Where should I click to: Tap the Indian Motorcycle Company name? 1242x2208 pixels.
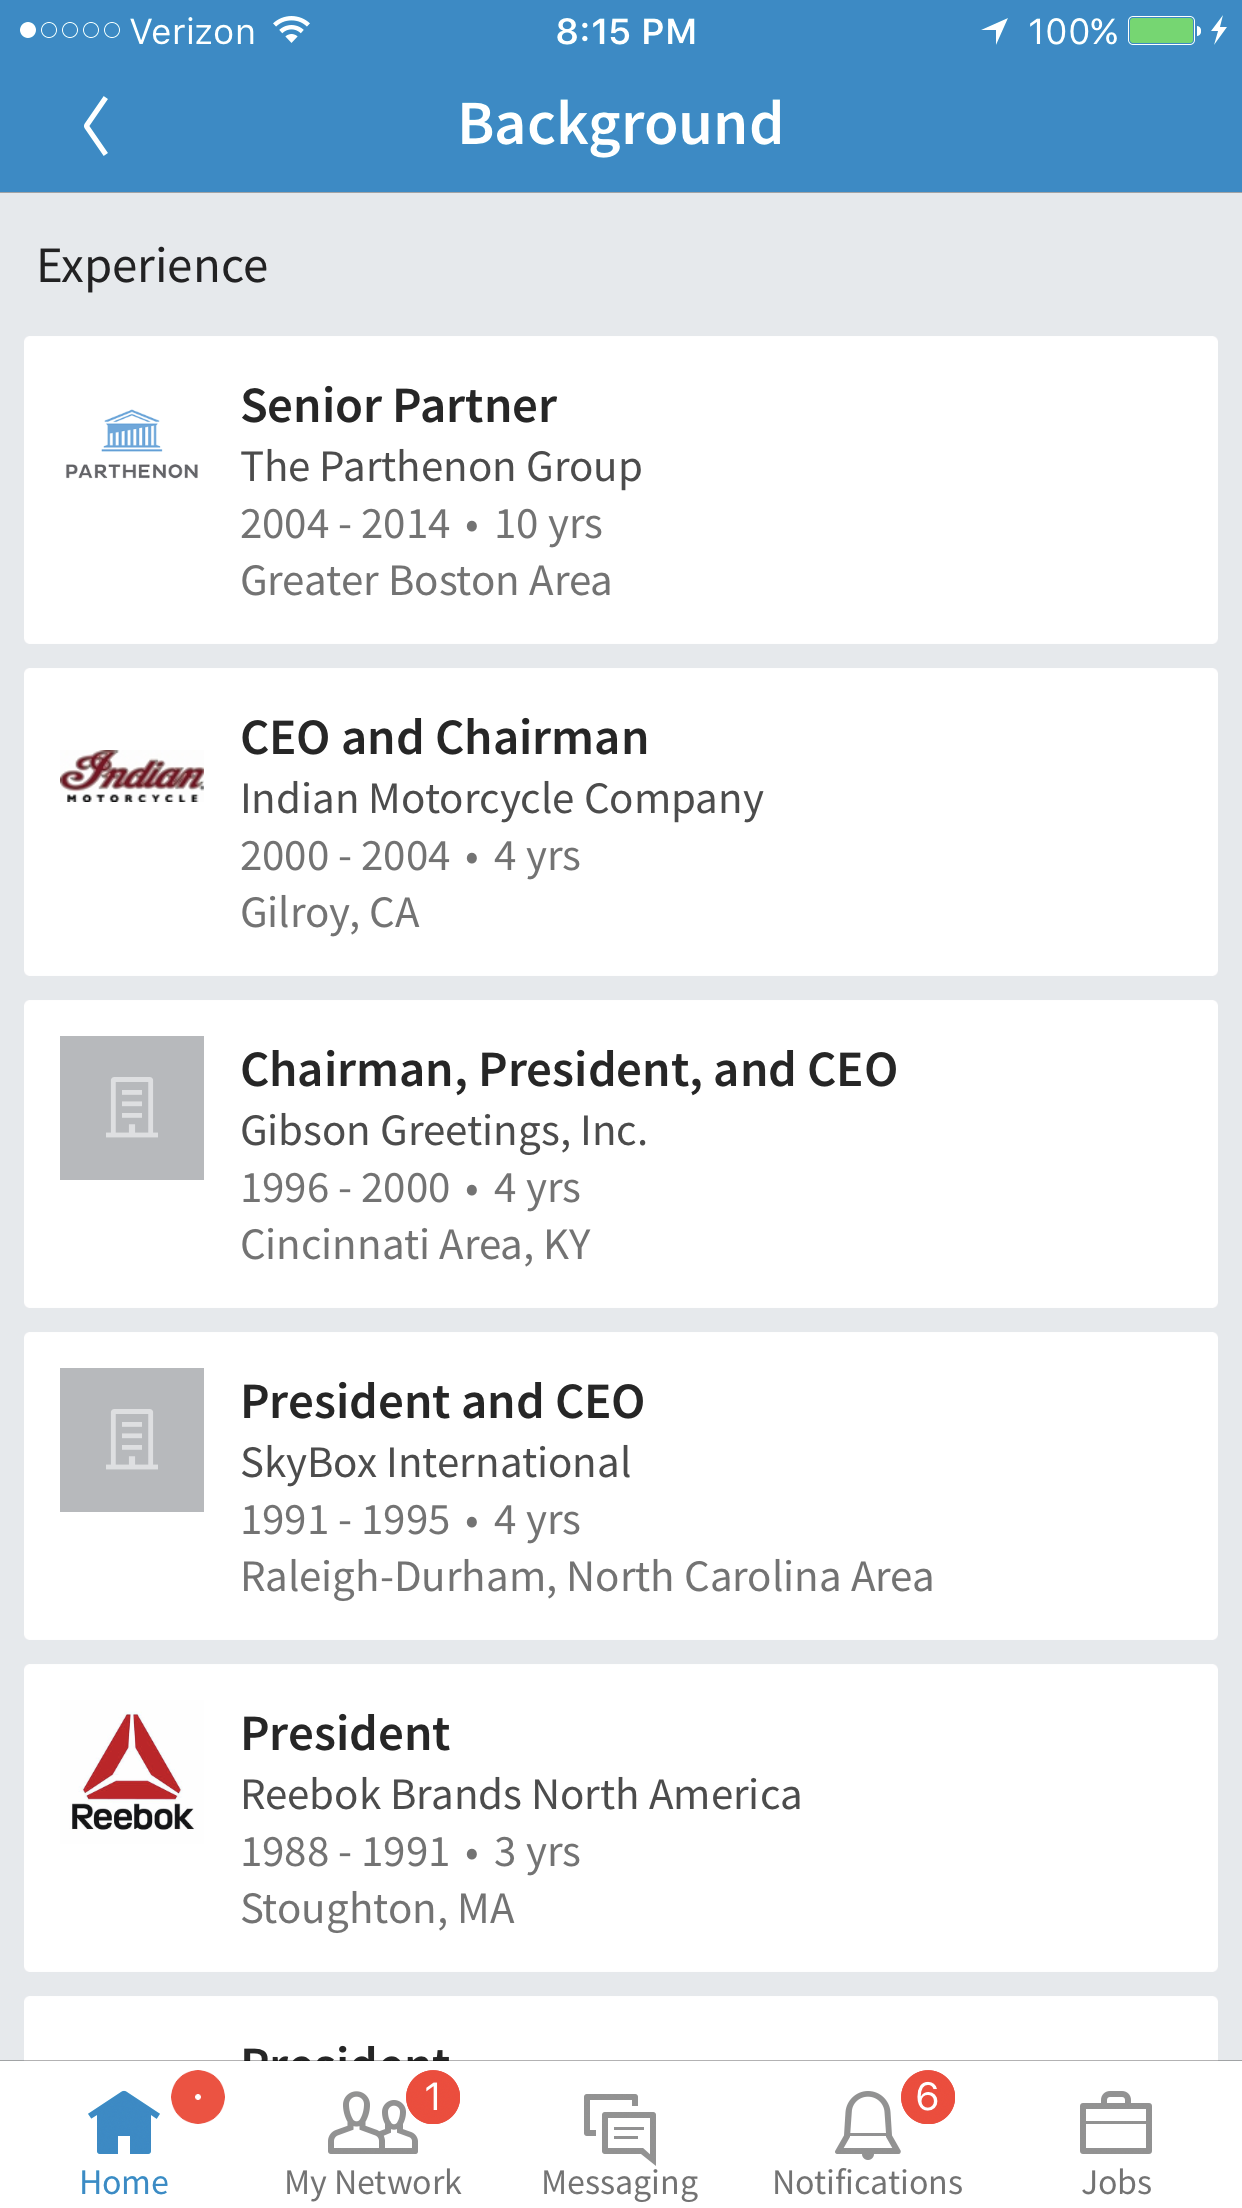(502, 799)
